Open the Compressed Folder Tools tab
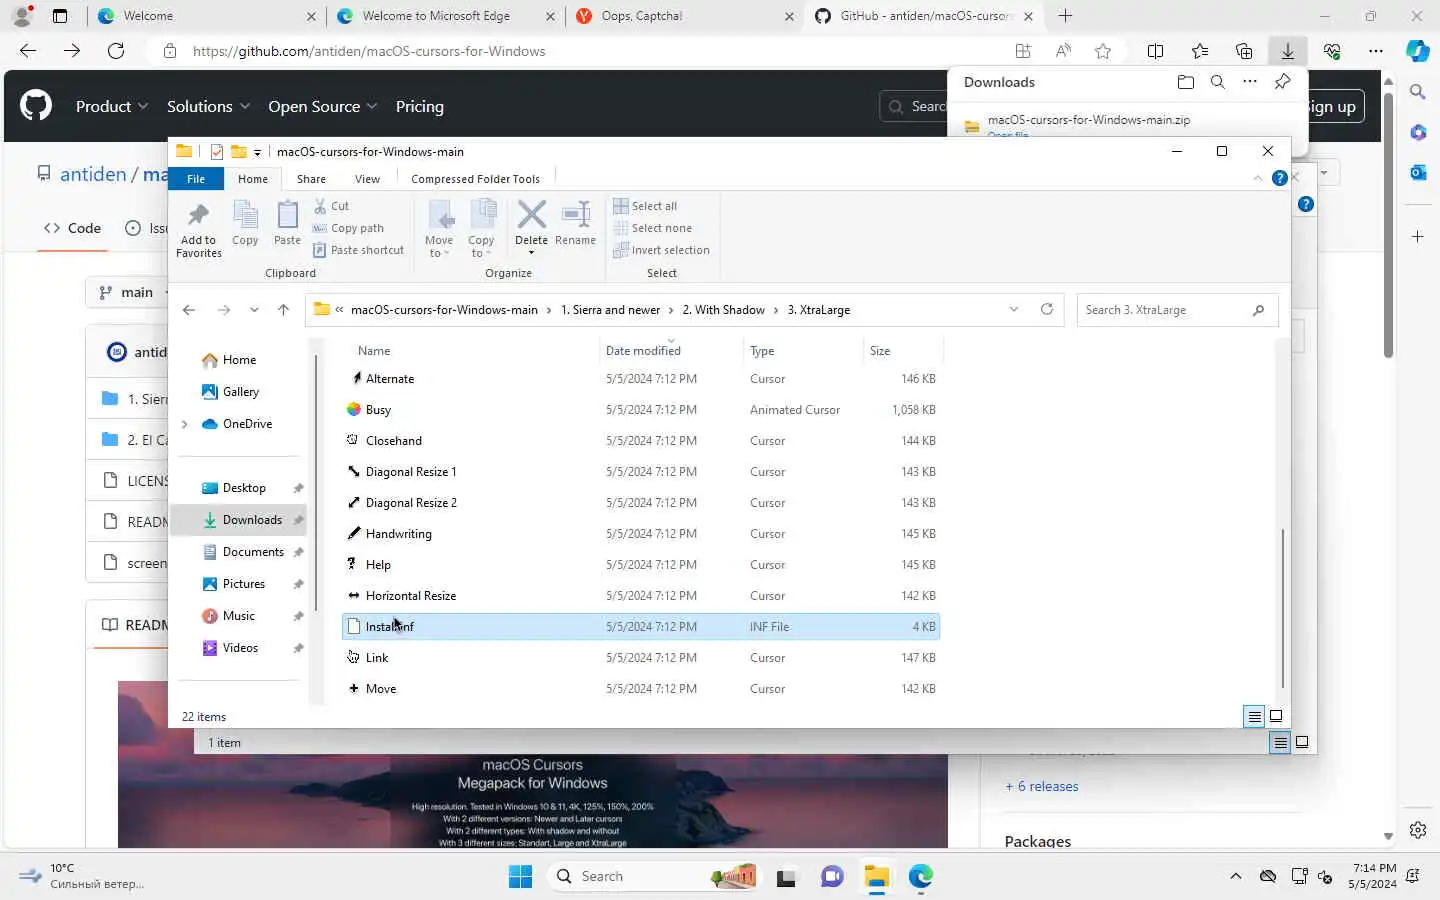1440x900 pixels. click(475, 179)
